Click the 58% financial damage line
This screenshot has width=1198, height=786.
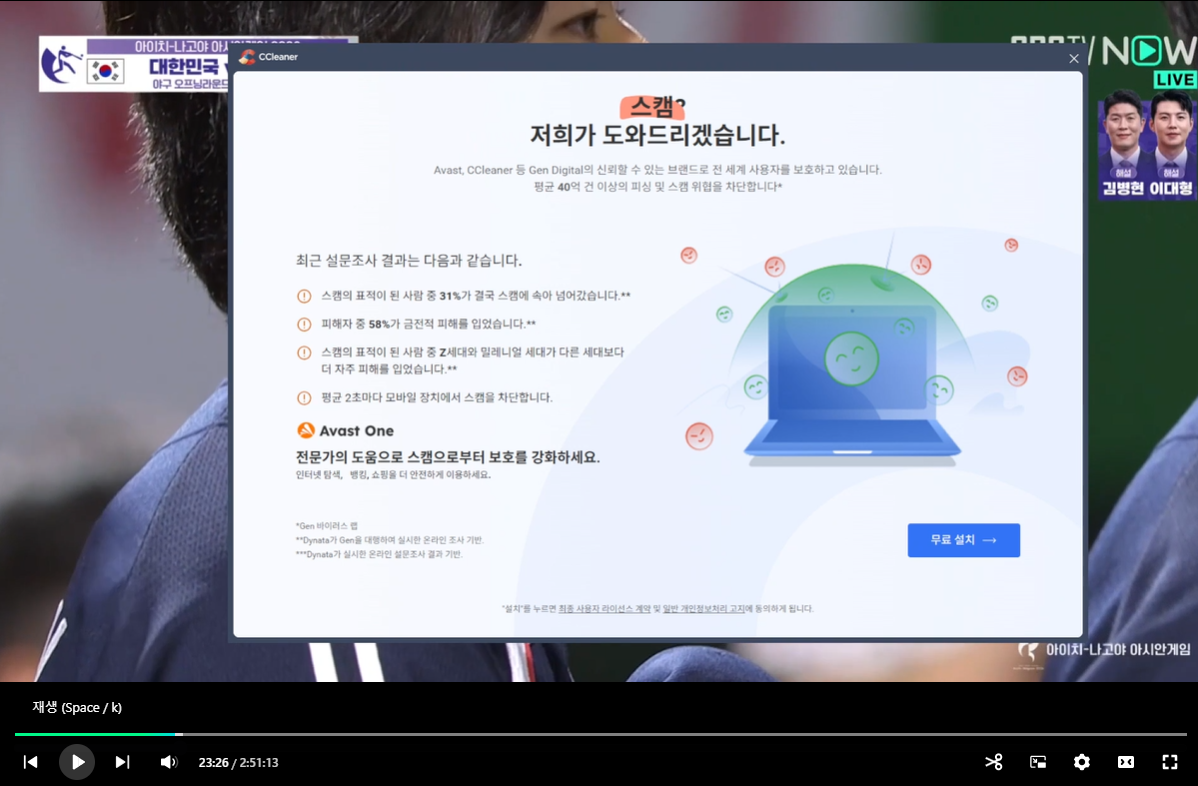(416, 324)
